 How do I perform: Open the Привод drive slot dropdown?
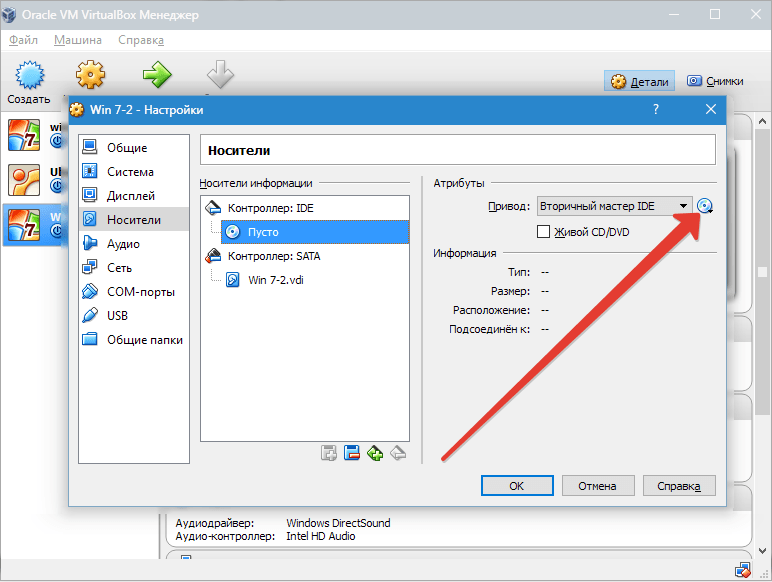tap(615, 206)
